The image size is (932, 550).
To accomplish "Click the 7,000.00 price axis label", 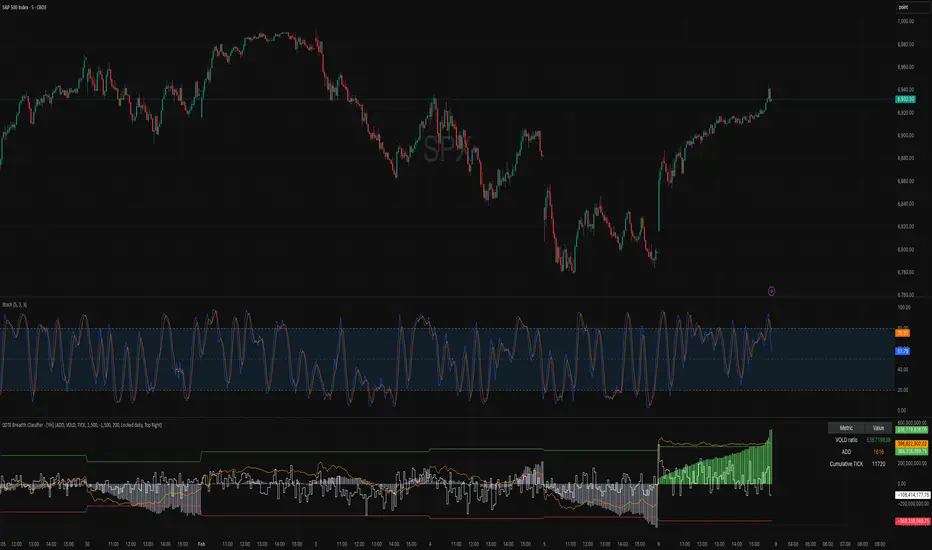I will coord(906,21).
